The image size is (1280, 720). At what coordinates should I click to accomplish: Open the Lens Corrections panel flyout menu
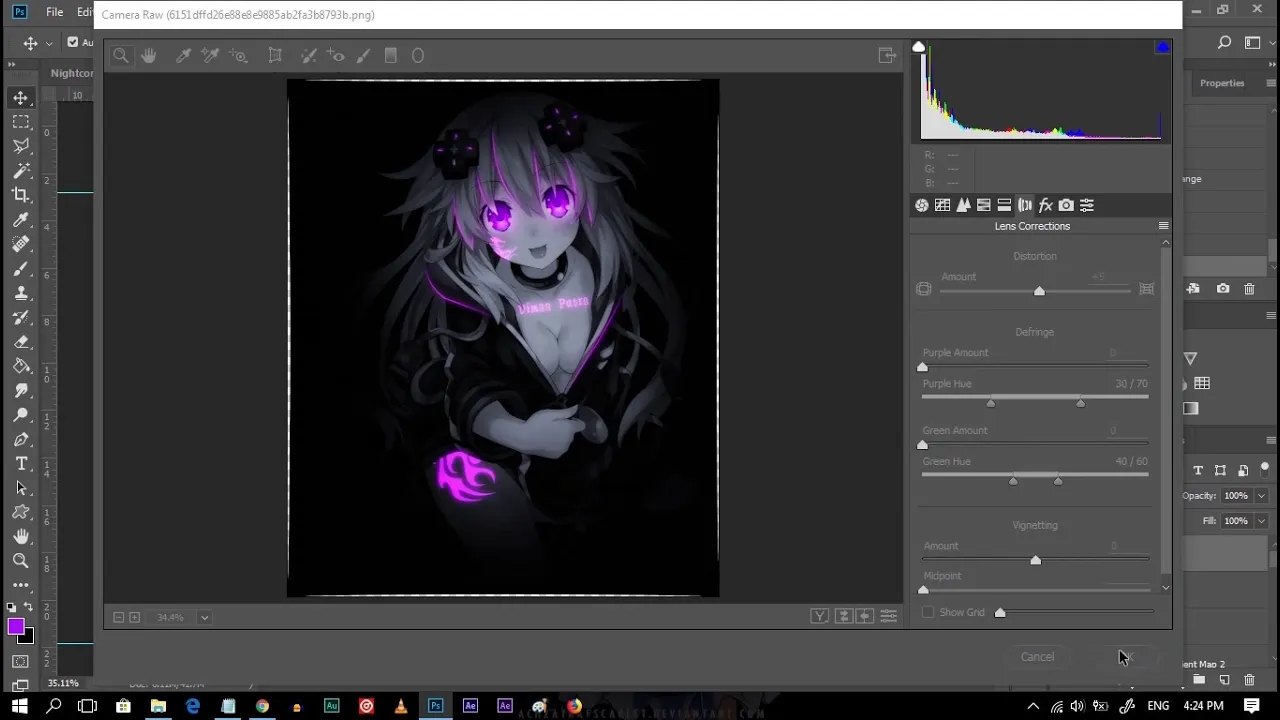(x=1163, y=226)
